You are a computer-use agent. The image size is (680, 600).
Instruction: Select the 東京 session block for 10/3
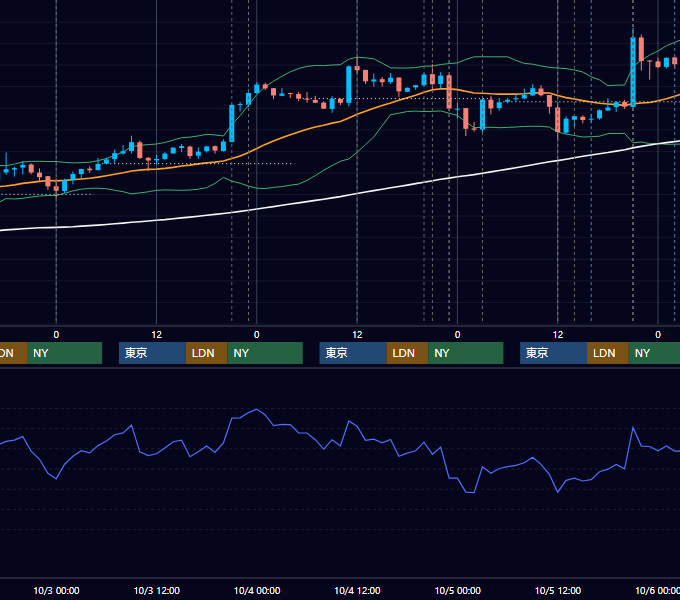point(153,353)
